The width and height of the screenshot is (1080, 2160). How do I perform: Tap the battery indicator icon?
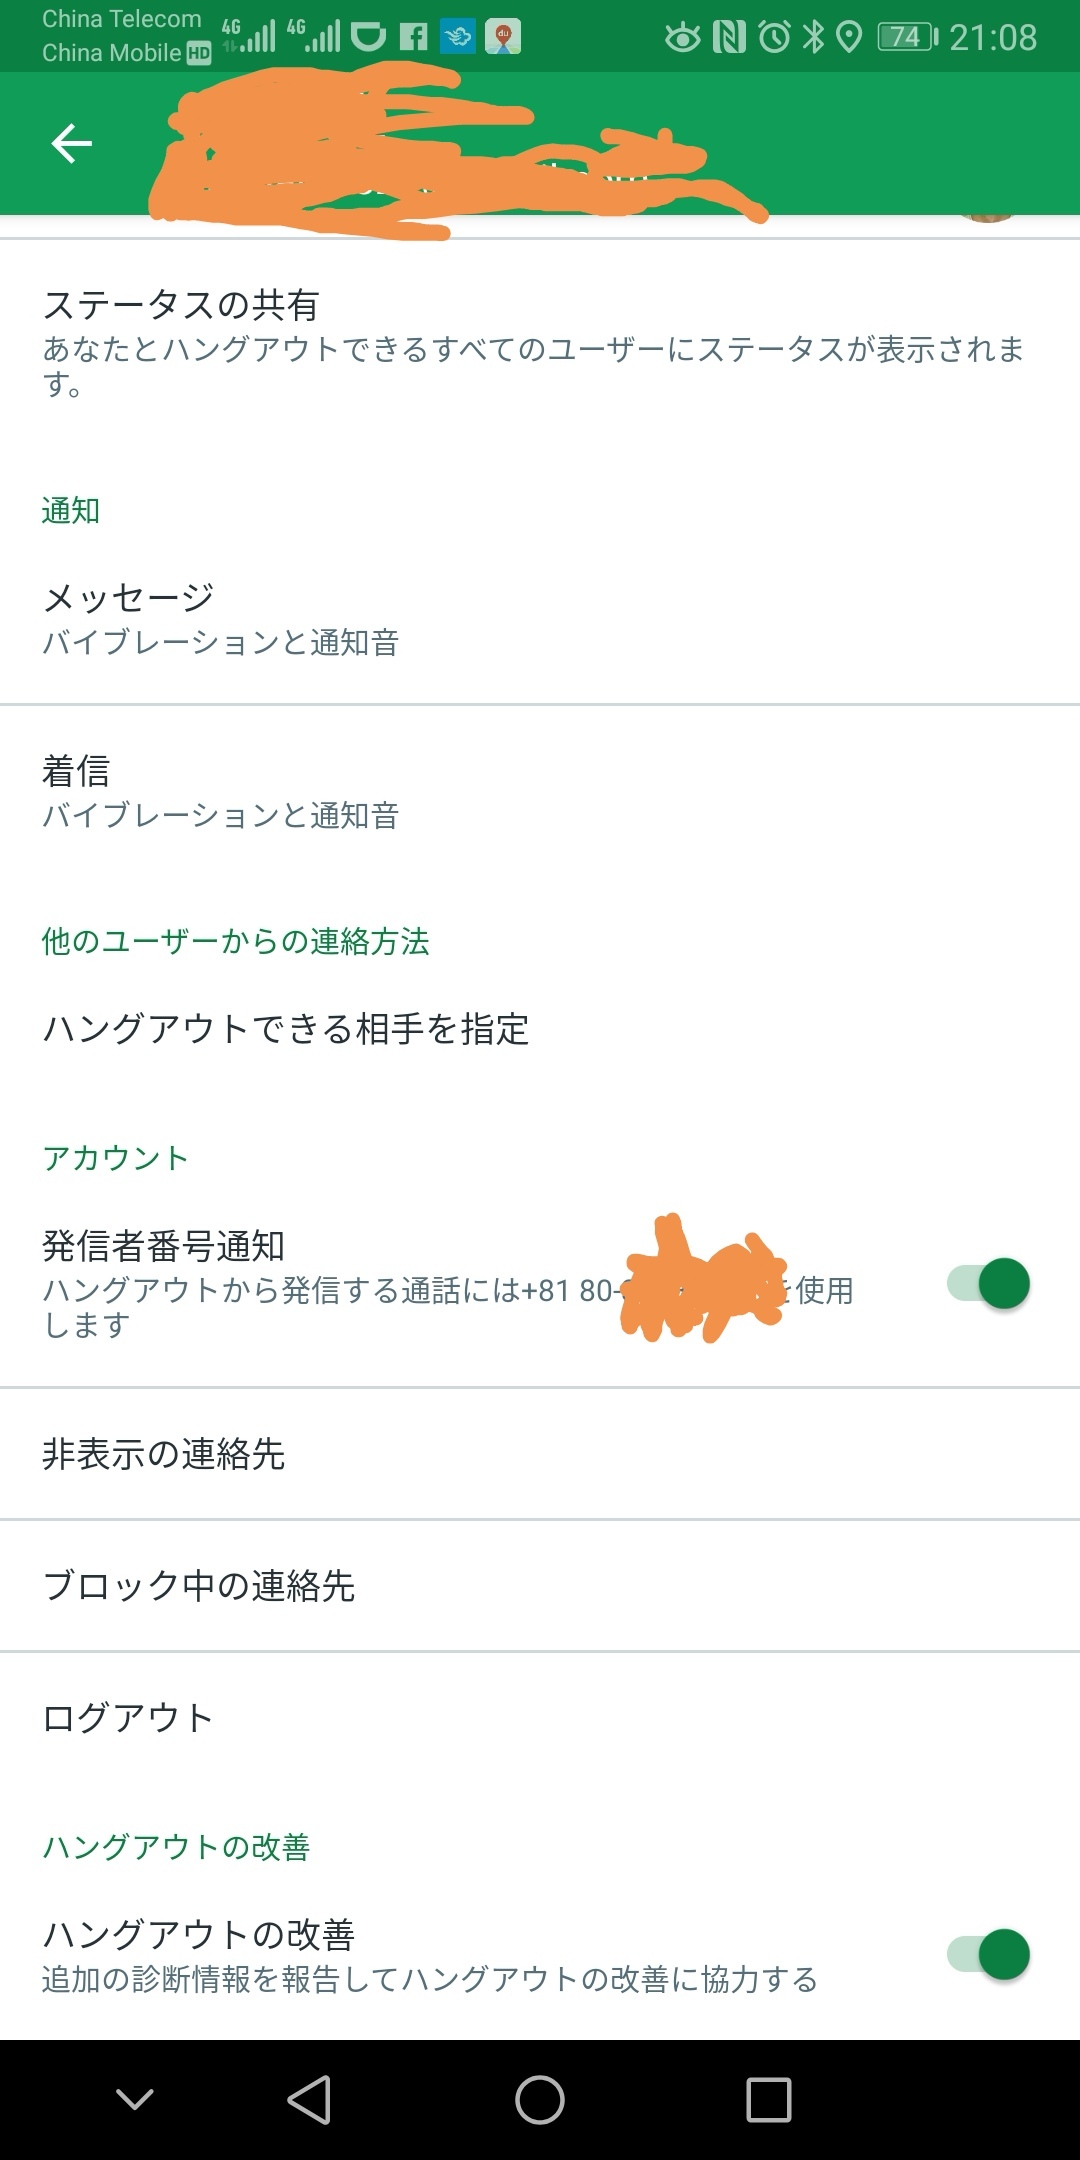coord(906,38)
